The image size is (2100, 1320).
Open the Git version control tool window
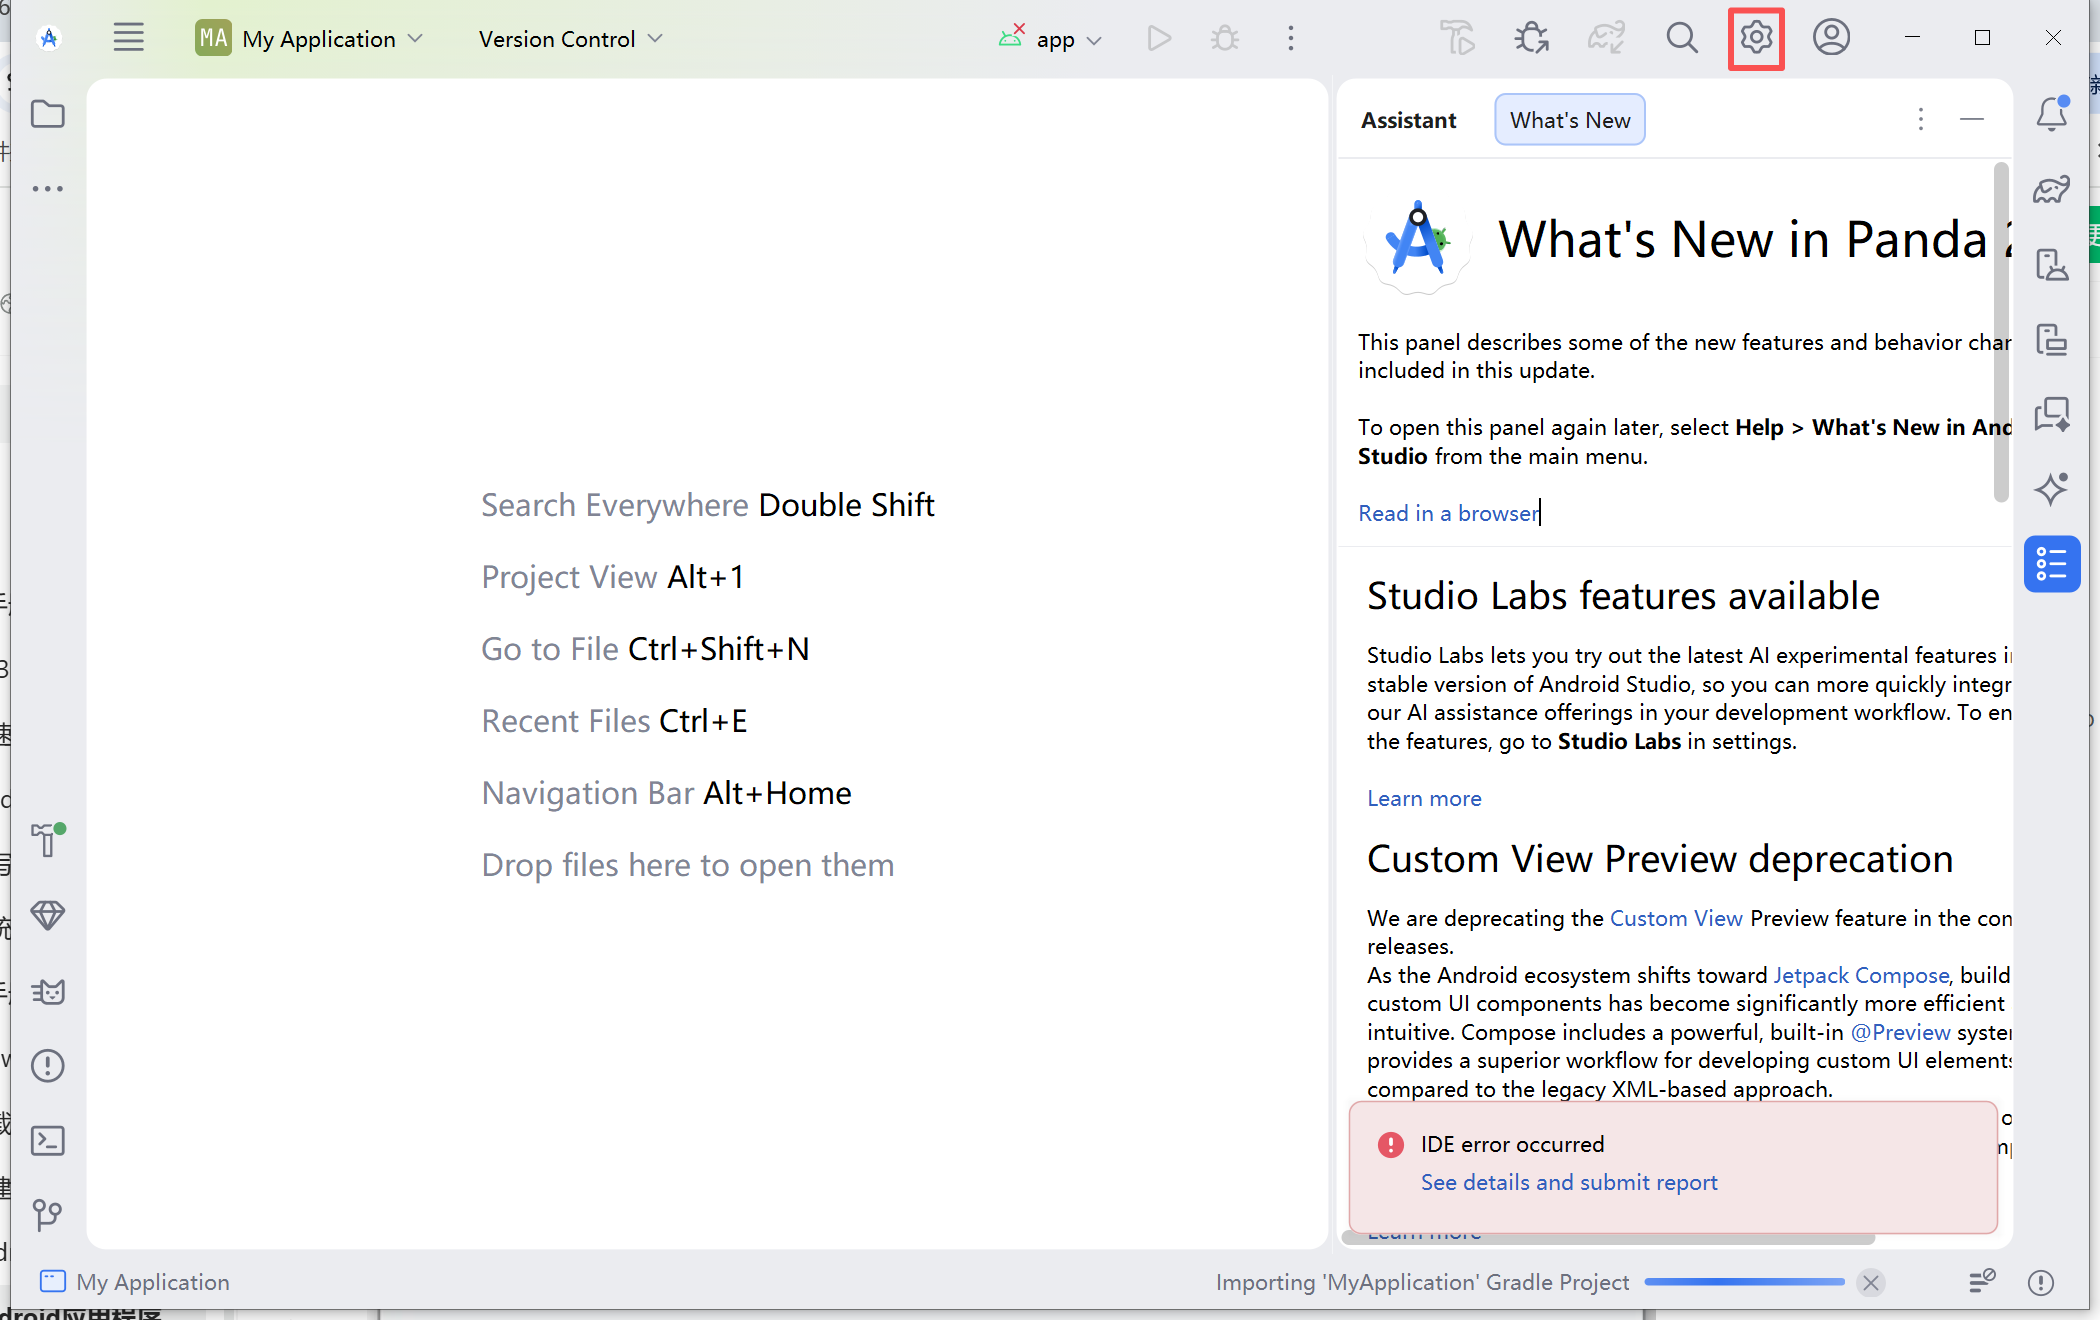47,1215
